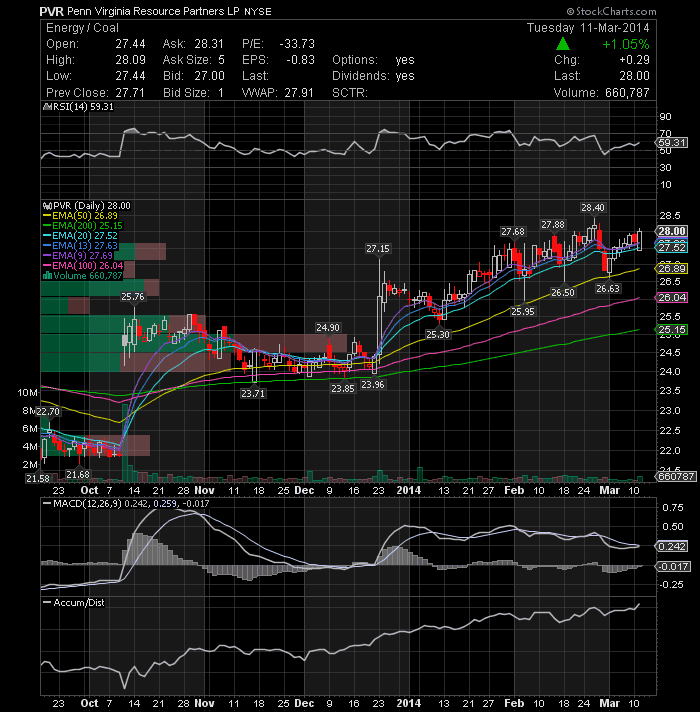Click the Accum/Dist indicator label
This screenshot has height=712, width=700.
tap(74, 603)
